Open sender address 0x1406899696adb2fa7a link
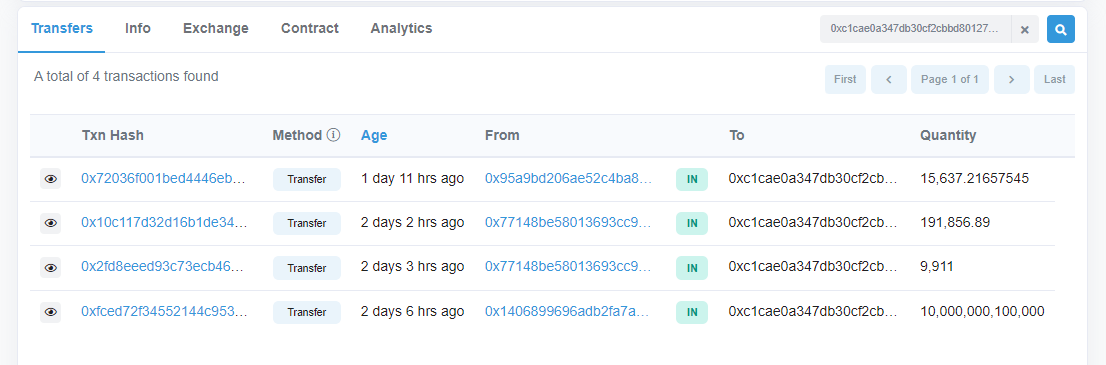Screen dimensions: 1106x365 pyautogui.click(x=569, y=311)
